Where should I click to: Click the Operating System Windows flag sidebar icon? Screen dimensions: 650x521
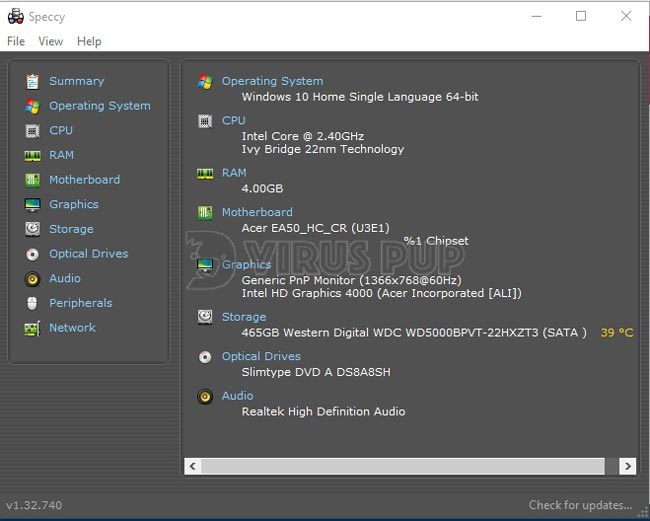click(32, 106)
